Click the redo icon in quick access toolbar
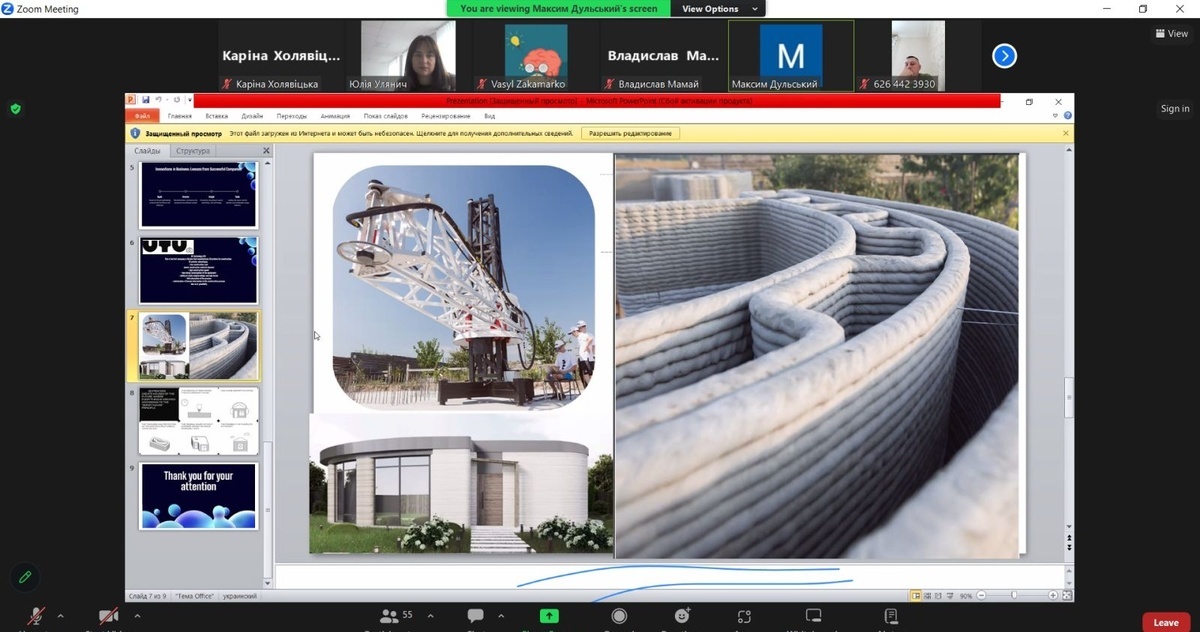1200x632 pixels. (177, 100)
